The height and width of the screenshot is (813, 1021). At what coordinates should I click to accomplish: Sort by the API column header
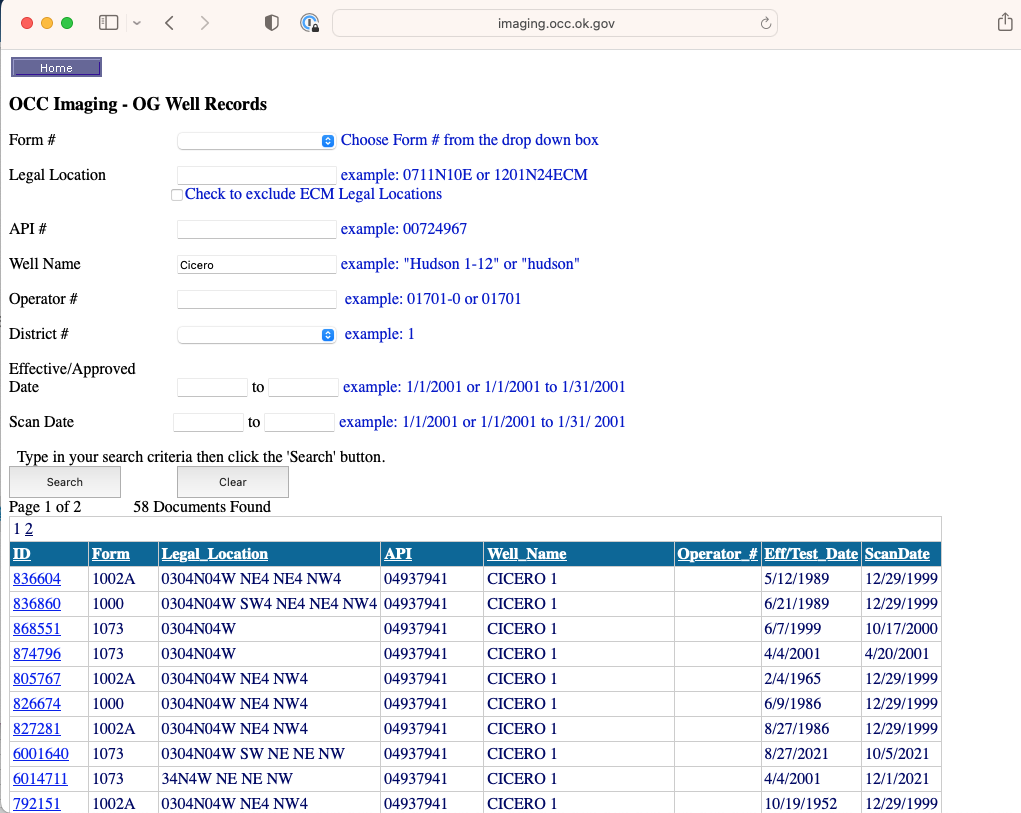pyautogui.click(x=398, y=554)
